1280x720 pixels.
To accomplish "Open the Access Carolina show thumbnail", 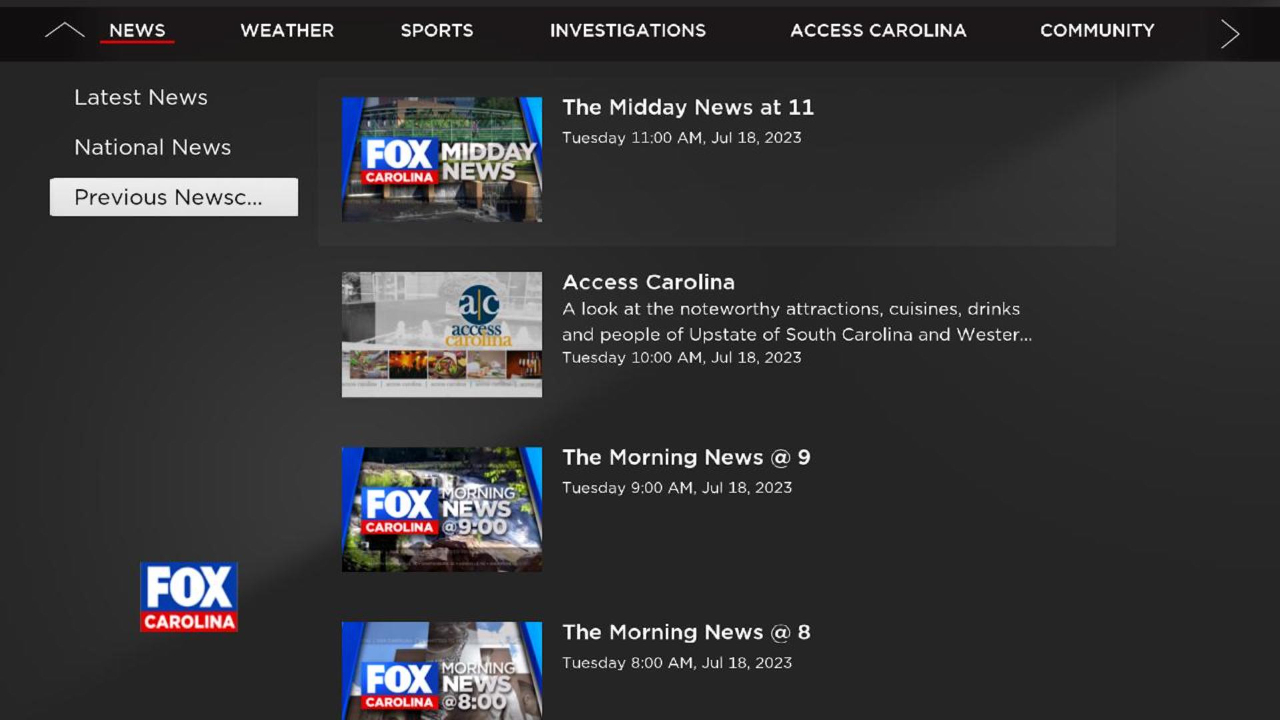I will [442, 334].
